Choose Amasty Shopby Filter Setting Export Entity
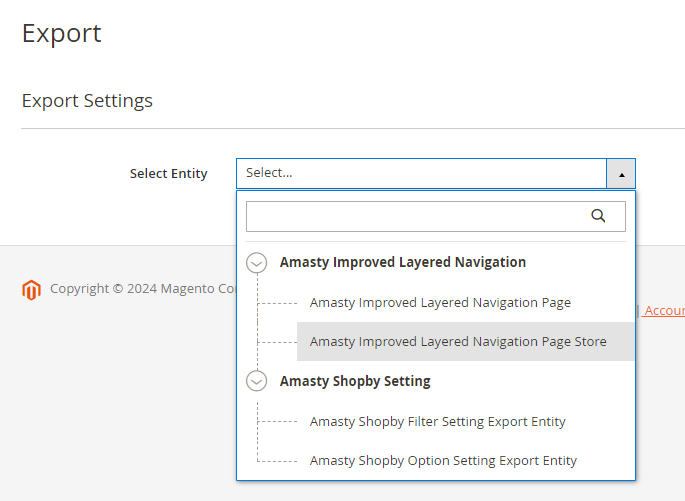This screenshot has height=501, width=685. tap(438, 422)
